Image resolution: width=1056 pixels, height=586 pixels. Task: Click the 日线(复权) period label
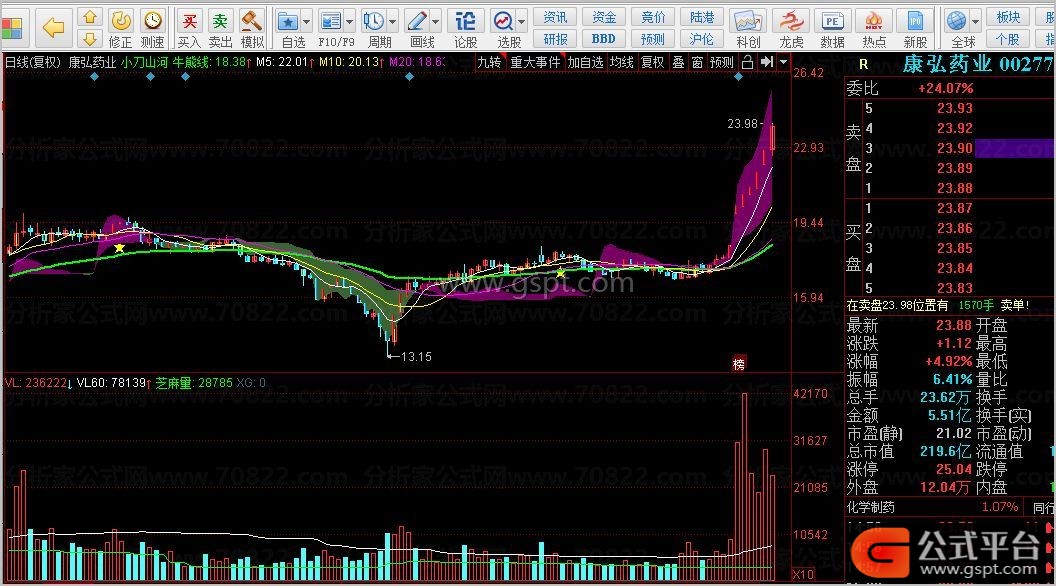pyautogui.click(x=33, y=62)
